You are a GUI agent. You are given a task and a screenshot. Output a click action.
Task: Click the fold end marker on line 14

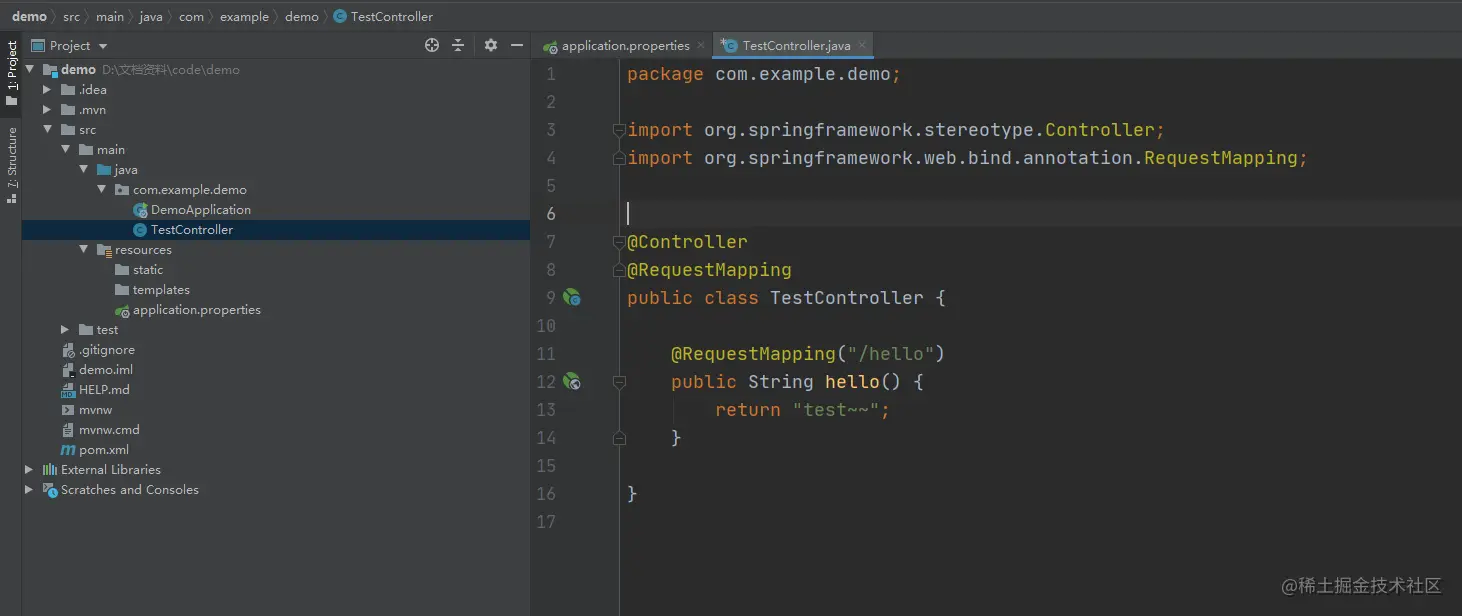(x=619, y=438)
